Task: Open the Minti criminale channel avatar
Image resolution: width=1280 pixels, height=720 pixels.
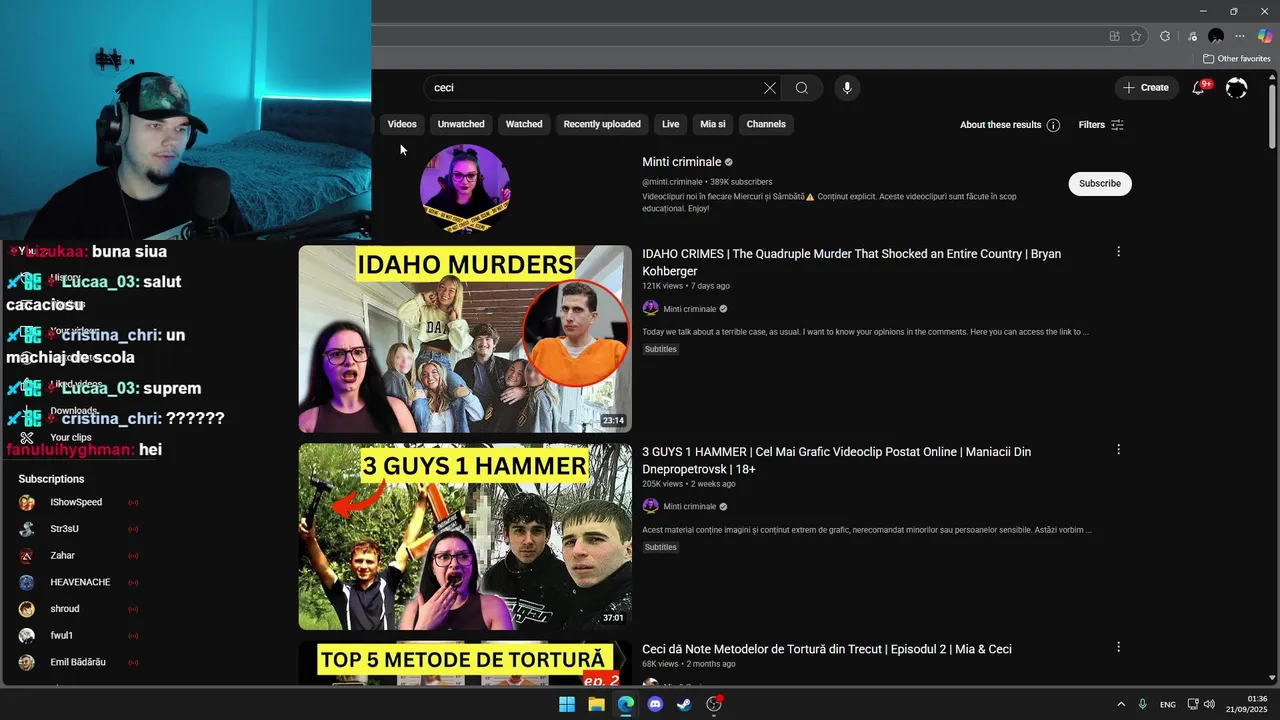Action: pyautogui.click(x=465, y=188)
